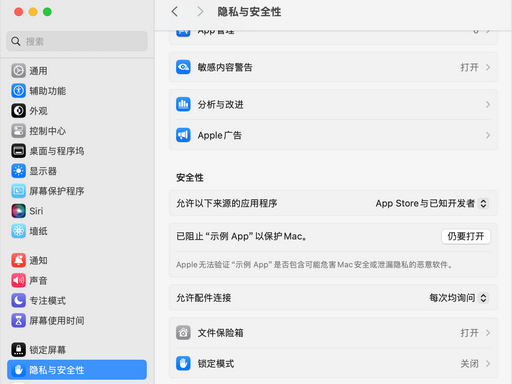Click the 文件保险箱 FileVault icon

pos(183,333)
